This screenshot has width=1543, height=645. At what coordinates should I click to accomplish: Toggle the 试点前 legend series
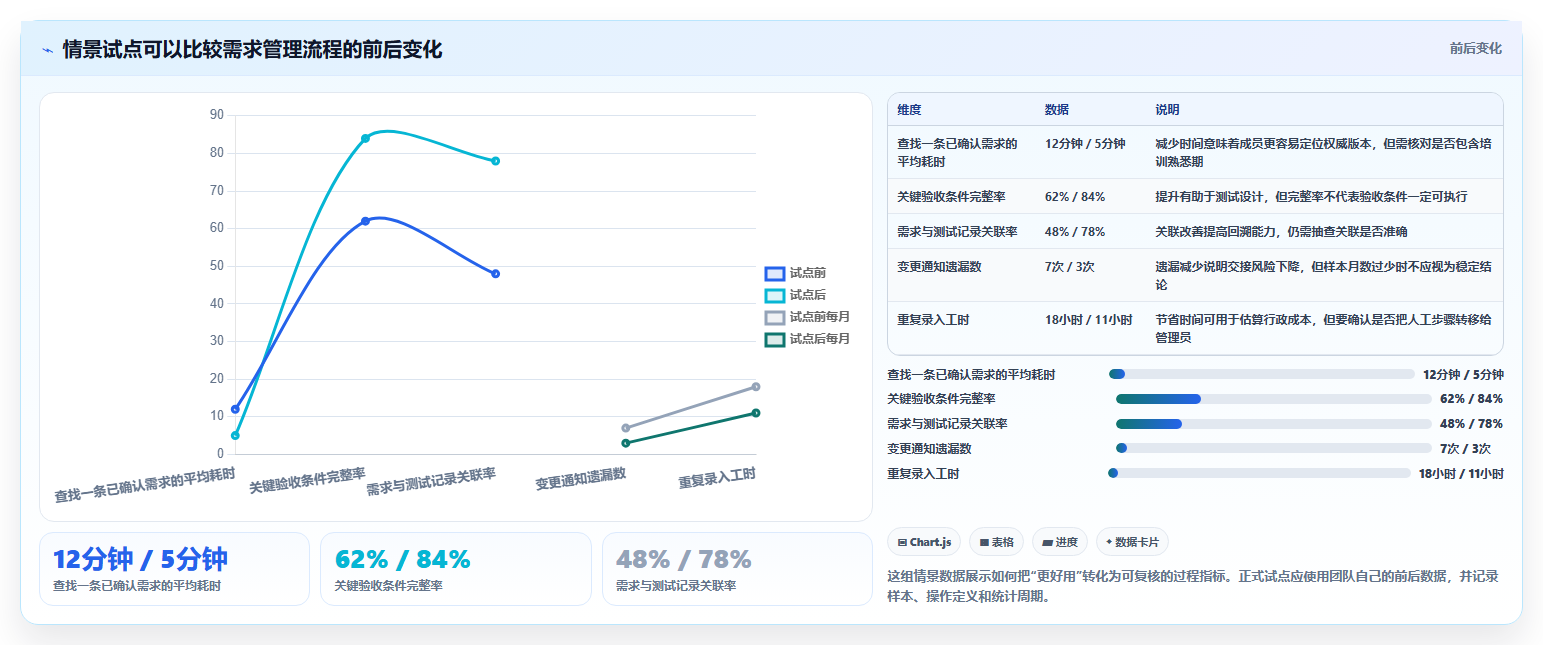[x=795, y=273]
